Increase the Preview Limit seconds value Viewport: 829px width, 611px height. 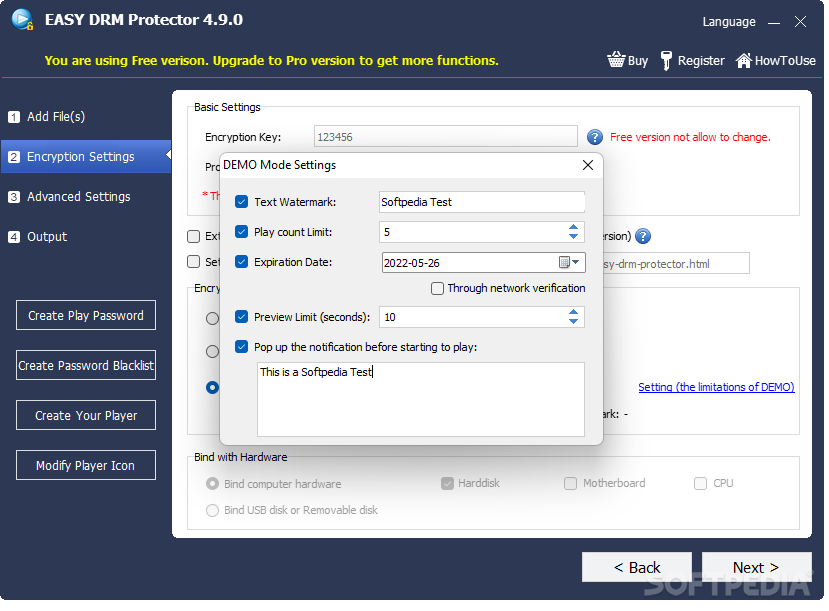click(x=573, y=312)
